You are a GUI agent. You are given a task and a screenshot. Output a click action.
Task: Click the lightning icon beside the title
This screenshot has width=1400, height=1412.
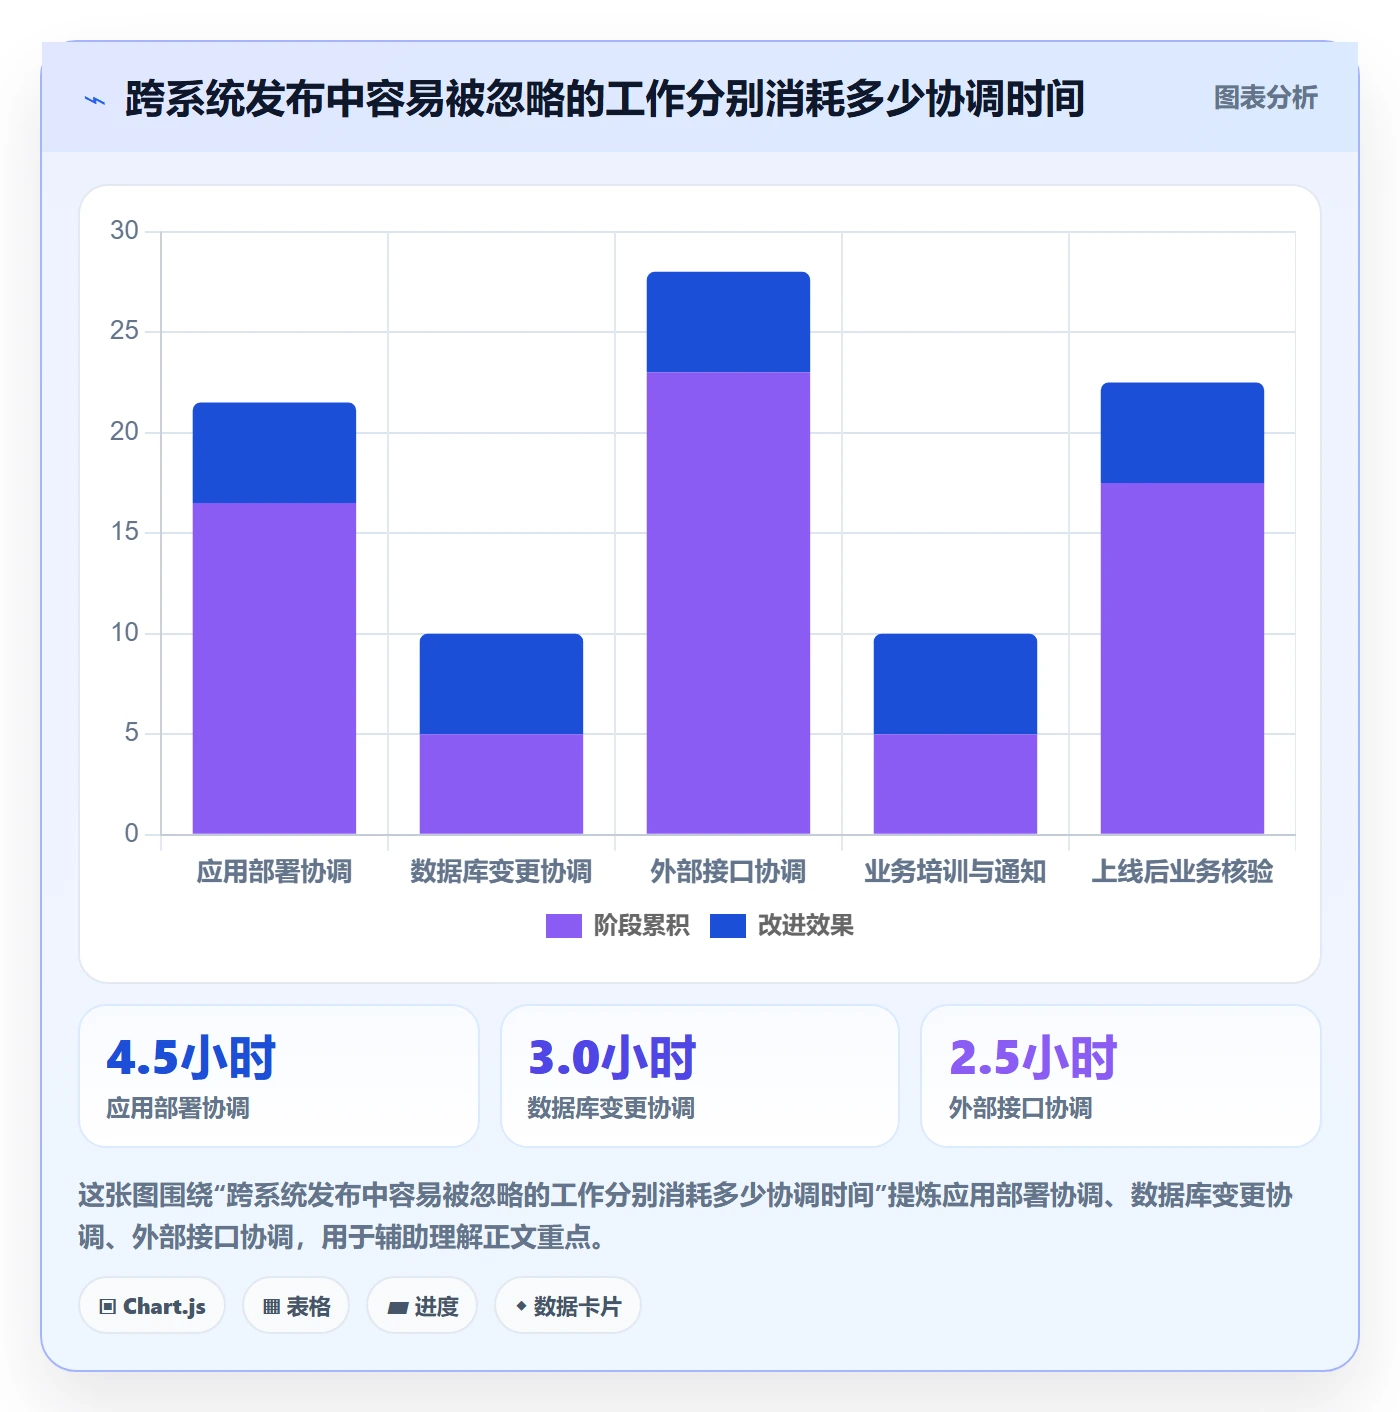coord(95,100)
